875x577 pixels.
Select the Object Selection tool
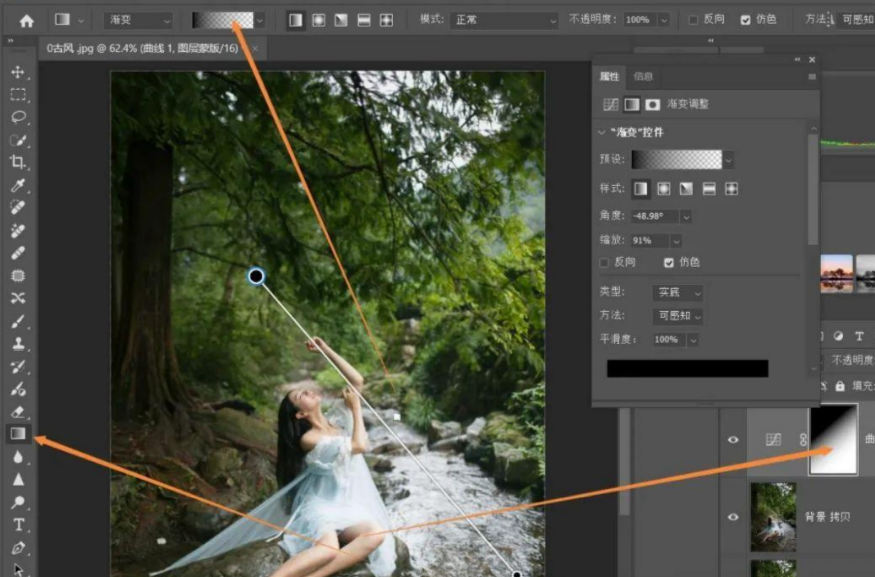click(x=18, y=140)
